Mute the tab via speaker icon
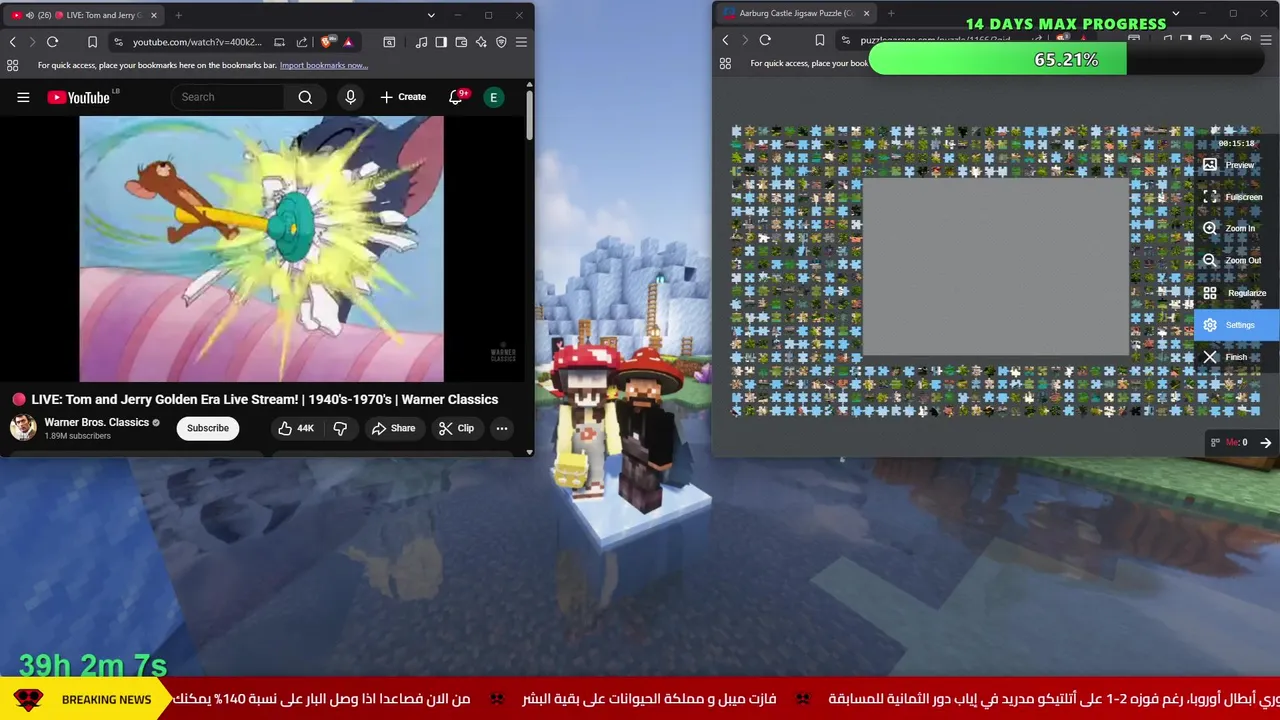The width and height of the screenshot is (1280, 720). [x=29, y=15]
